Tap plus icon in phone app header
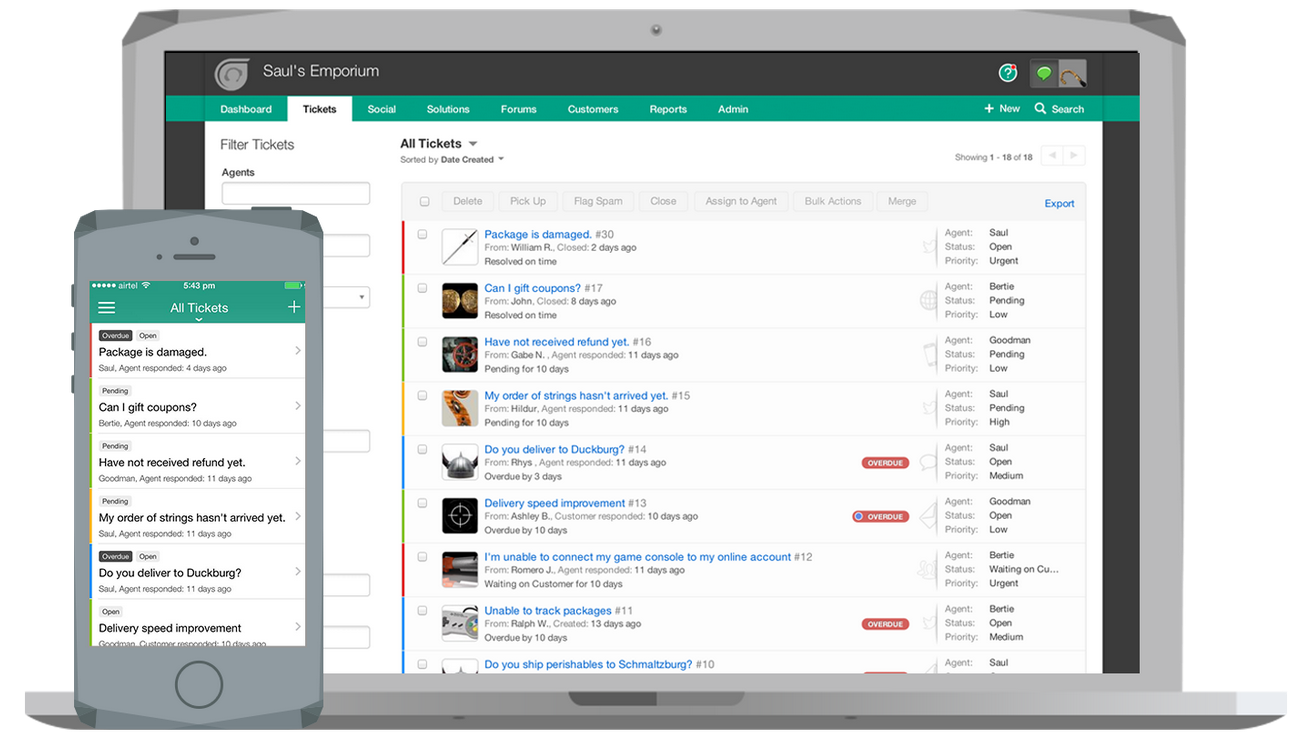Viewport: 1302px width, 732px height. point(294,307)
